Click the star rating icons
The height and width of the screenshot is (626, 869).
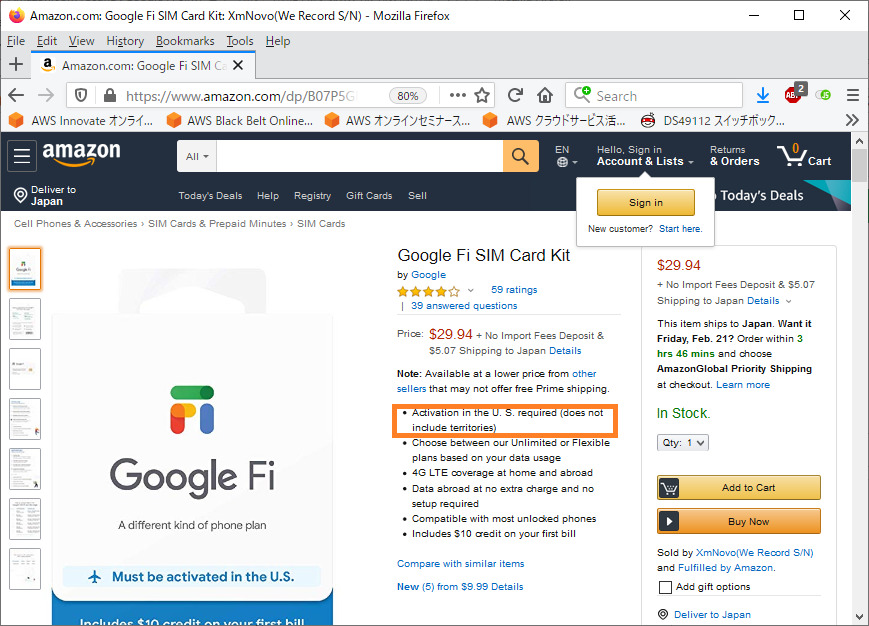pyautogui.click(x=428, y=291)
